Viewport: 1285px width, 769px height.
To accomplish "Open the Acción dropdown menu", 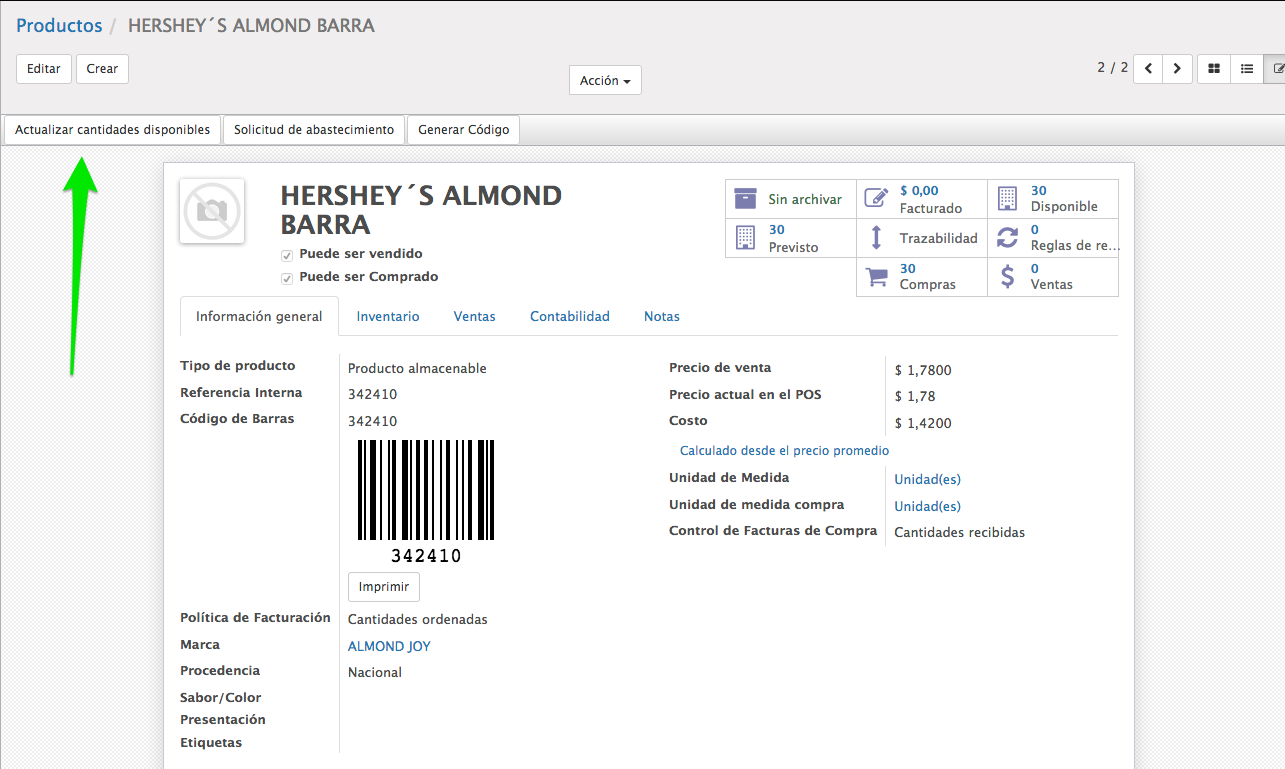I will pyautogui.click(x=605, y=80).
